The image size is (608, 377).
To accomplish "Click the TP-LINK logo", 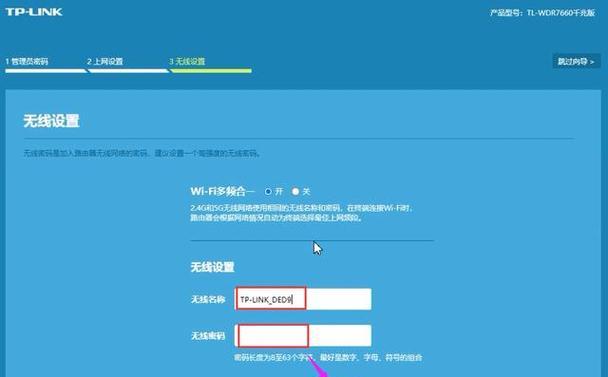I will tap(34, 12).
